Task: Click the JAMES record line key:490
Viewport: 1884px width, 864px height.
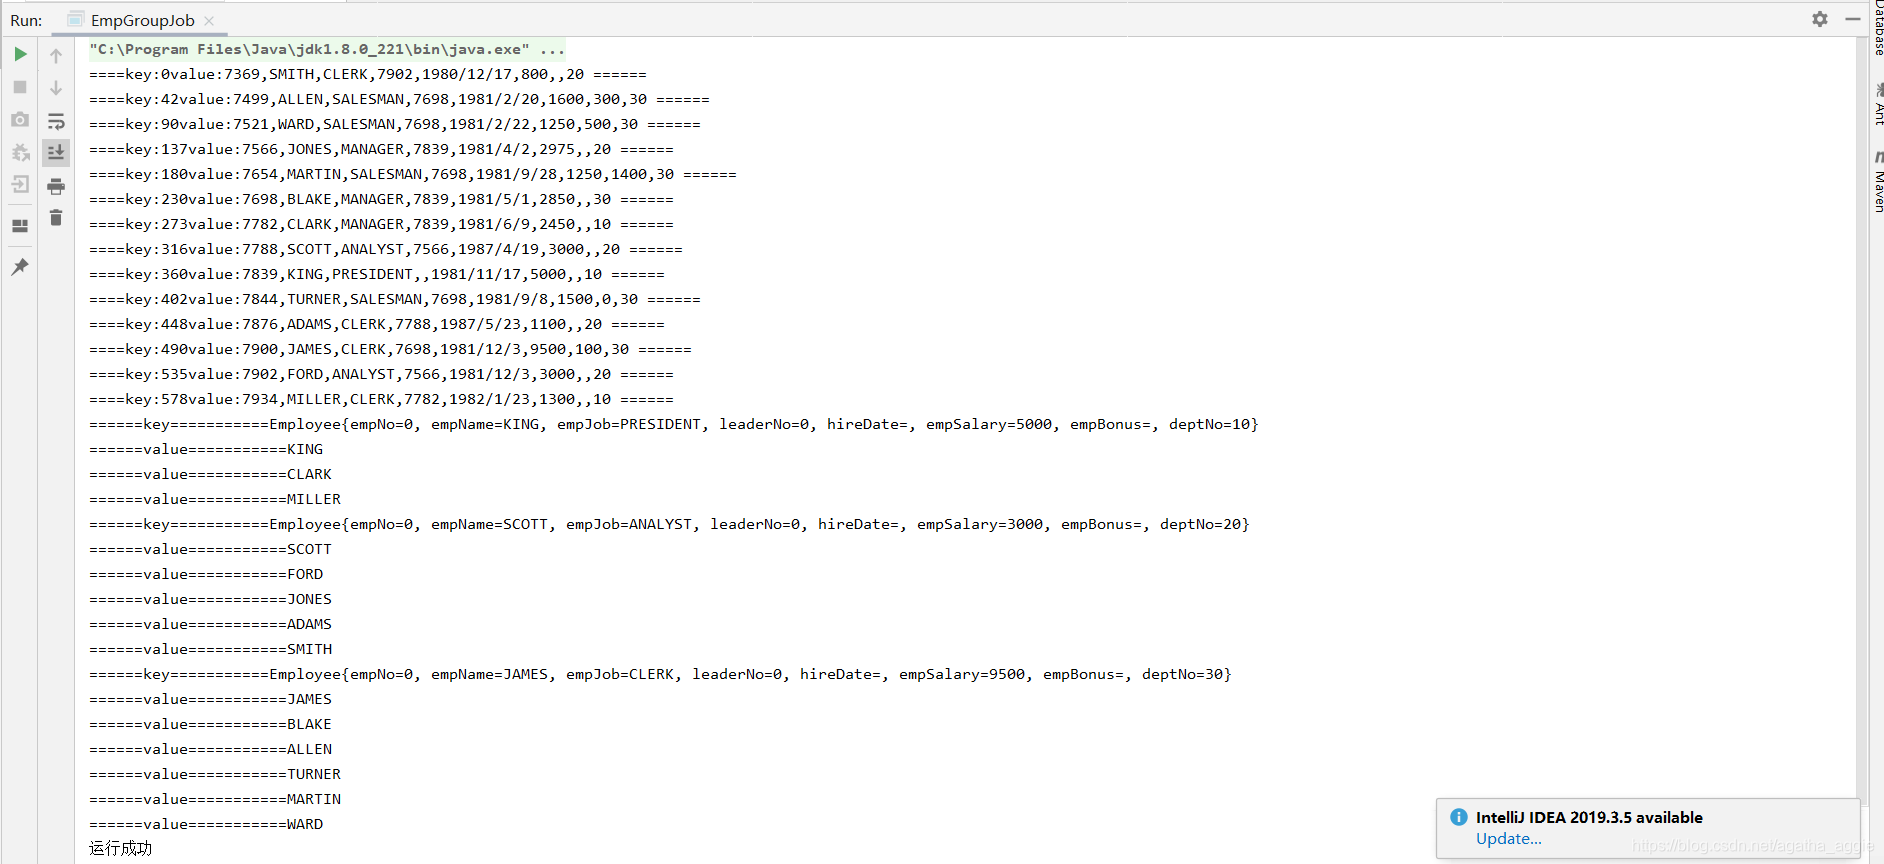Action: pyautogui.click(x=390, y=349)
